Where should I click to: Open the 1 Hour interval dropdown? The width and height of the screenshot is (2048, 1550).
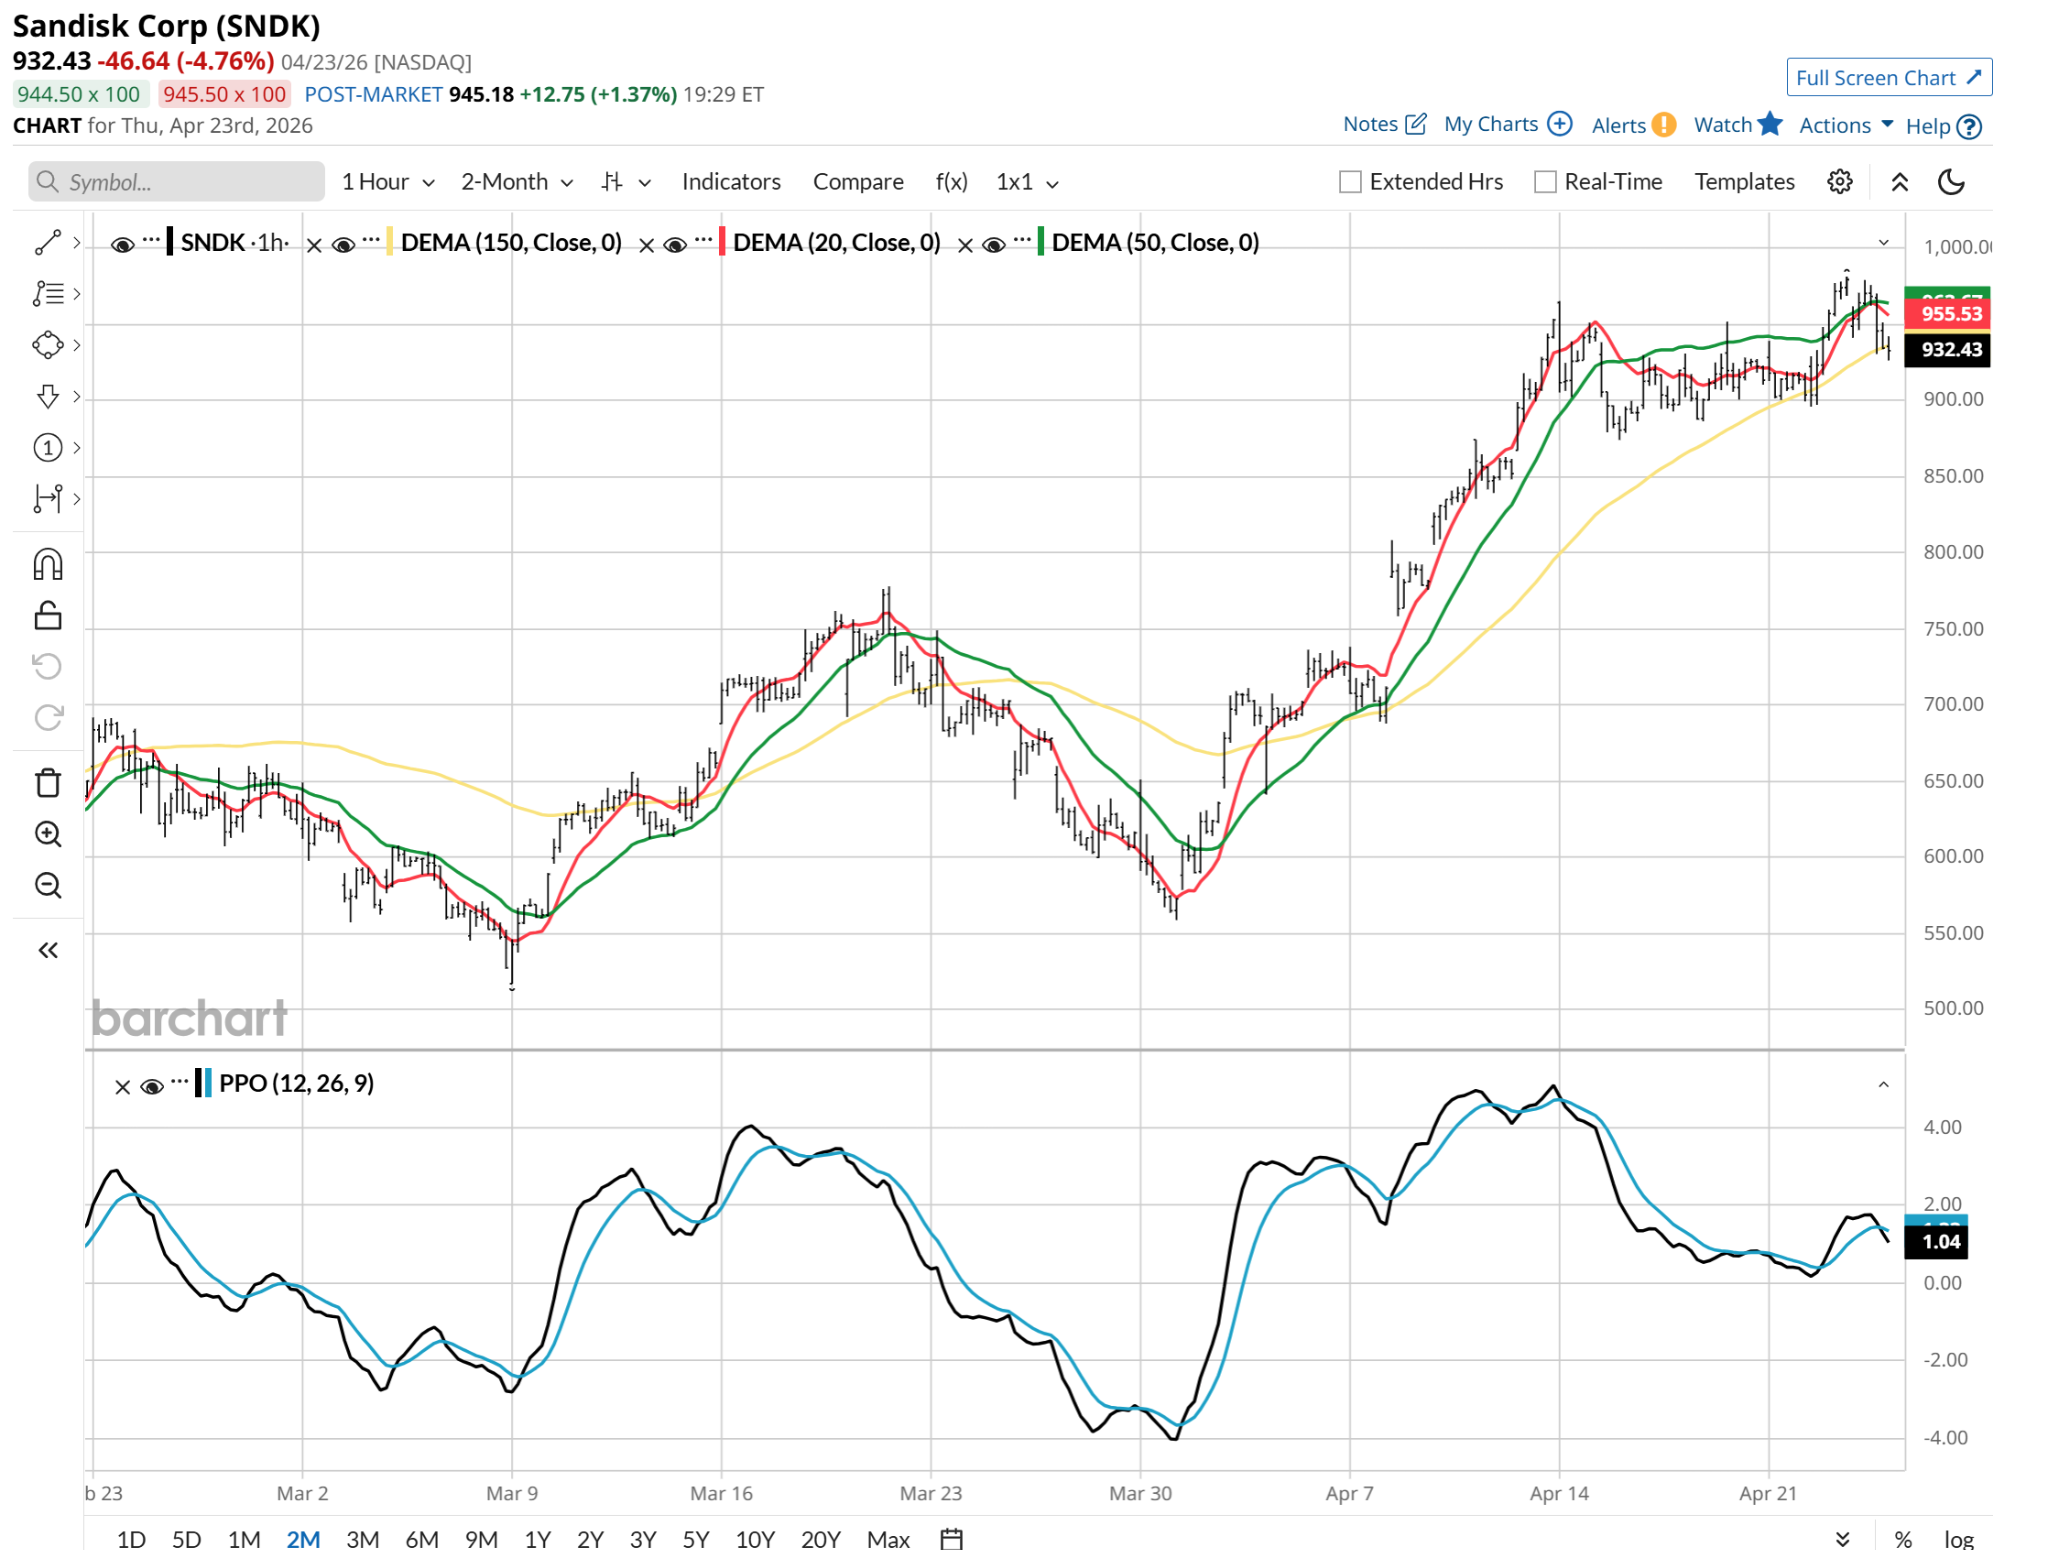click(x=388, y=182)
